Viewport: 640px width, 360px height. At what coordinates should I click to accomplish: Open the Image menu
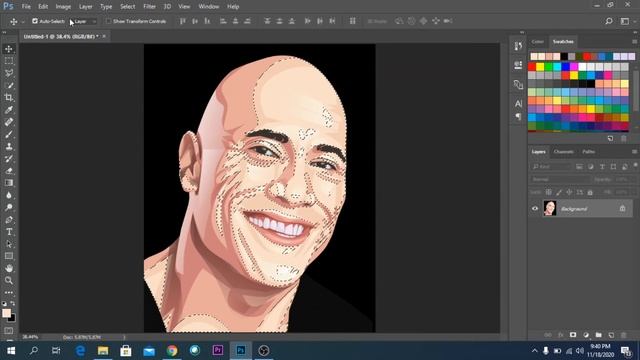tap(63, 7)
